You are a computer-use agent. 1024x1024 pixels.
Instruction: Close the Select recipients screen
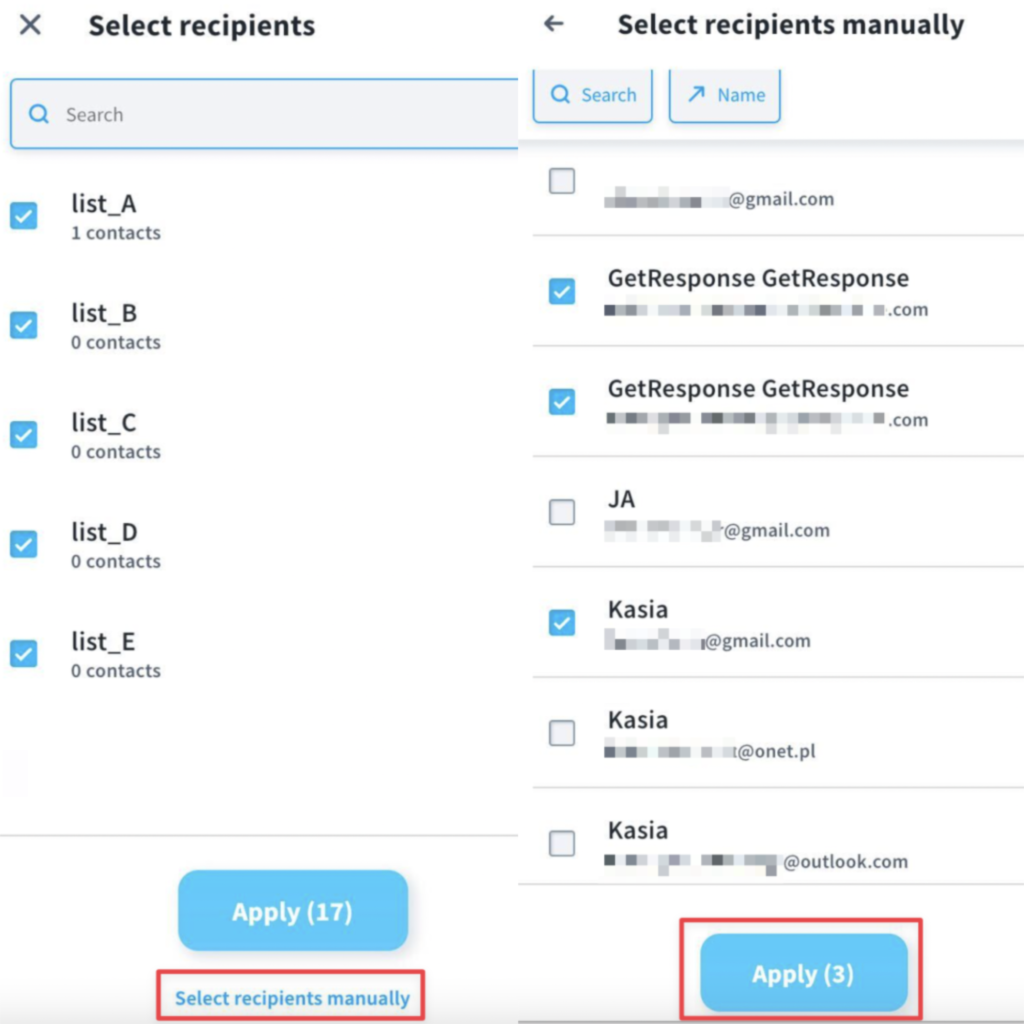tap(30, 25)
